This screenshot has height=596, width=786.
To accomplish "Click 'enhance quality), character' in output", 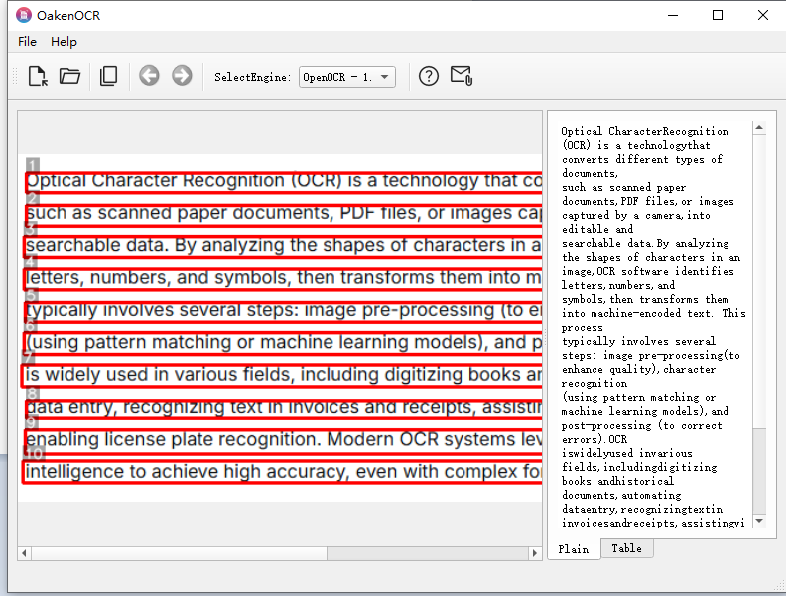I will pyautogui.click(x=639, y=369).
